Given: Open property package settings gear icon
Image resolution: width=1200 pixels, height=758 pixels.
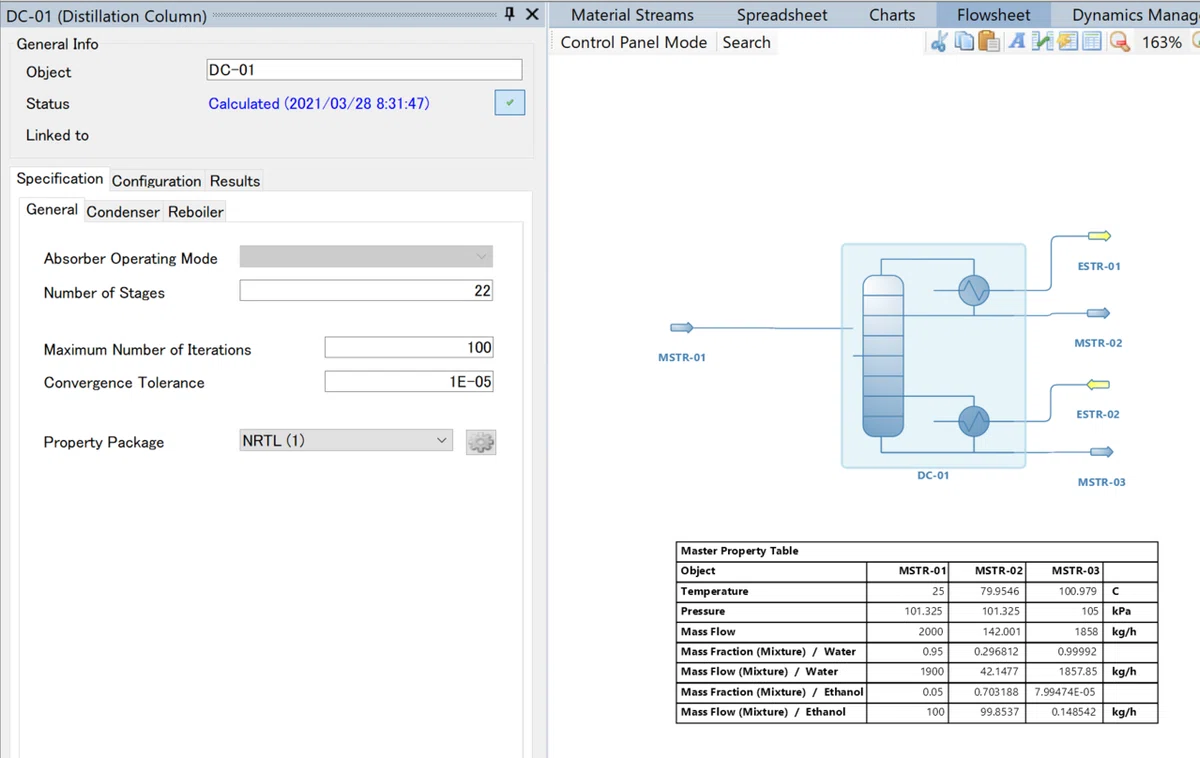Looking at the screenshot, I should point(481,442).
